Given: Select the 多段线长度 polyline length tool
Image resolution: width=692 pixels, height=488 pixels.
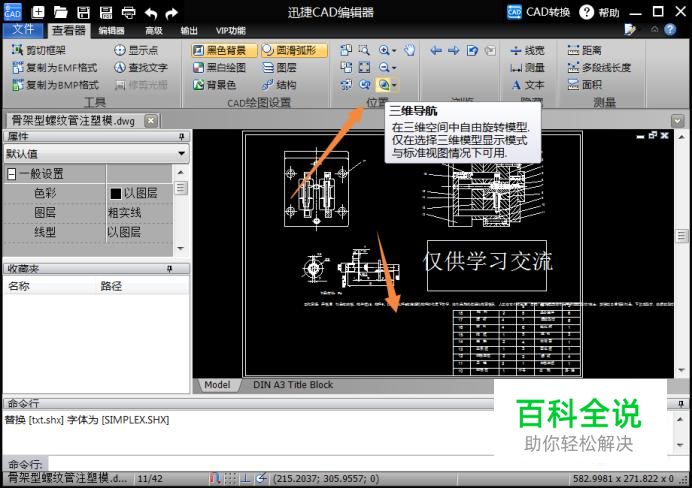Looking at the screenshot, I should point(599,68).
